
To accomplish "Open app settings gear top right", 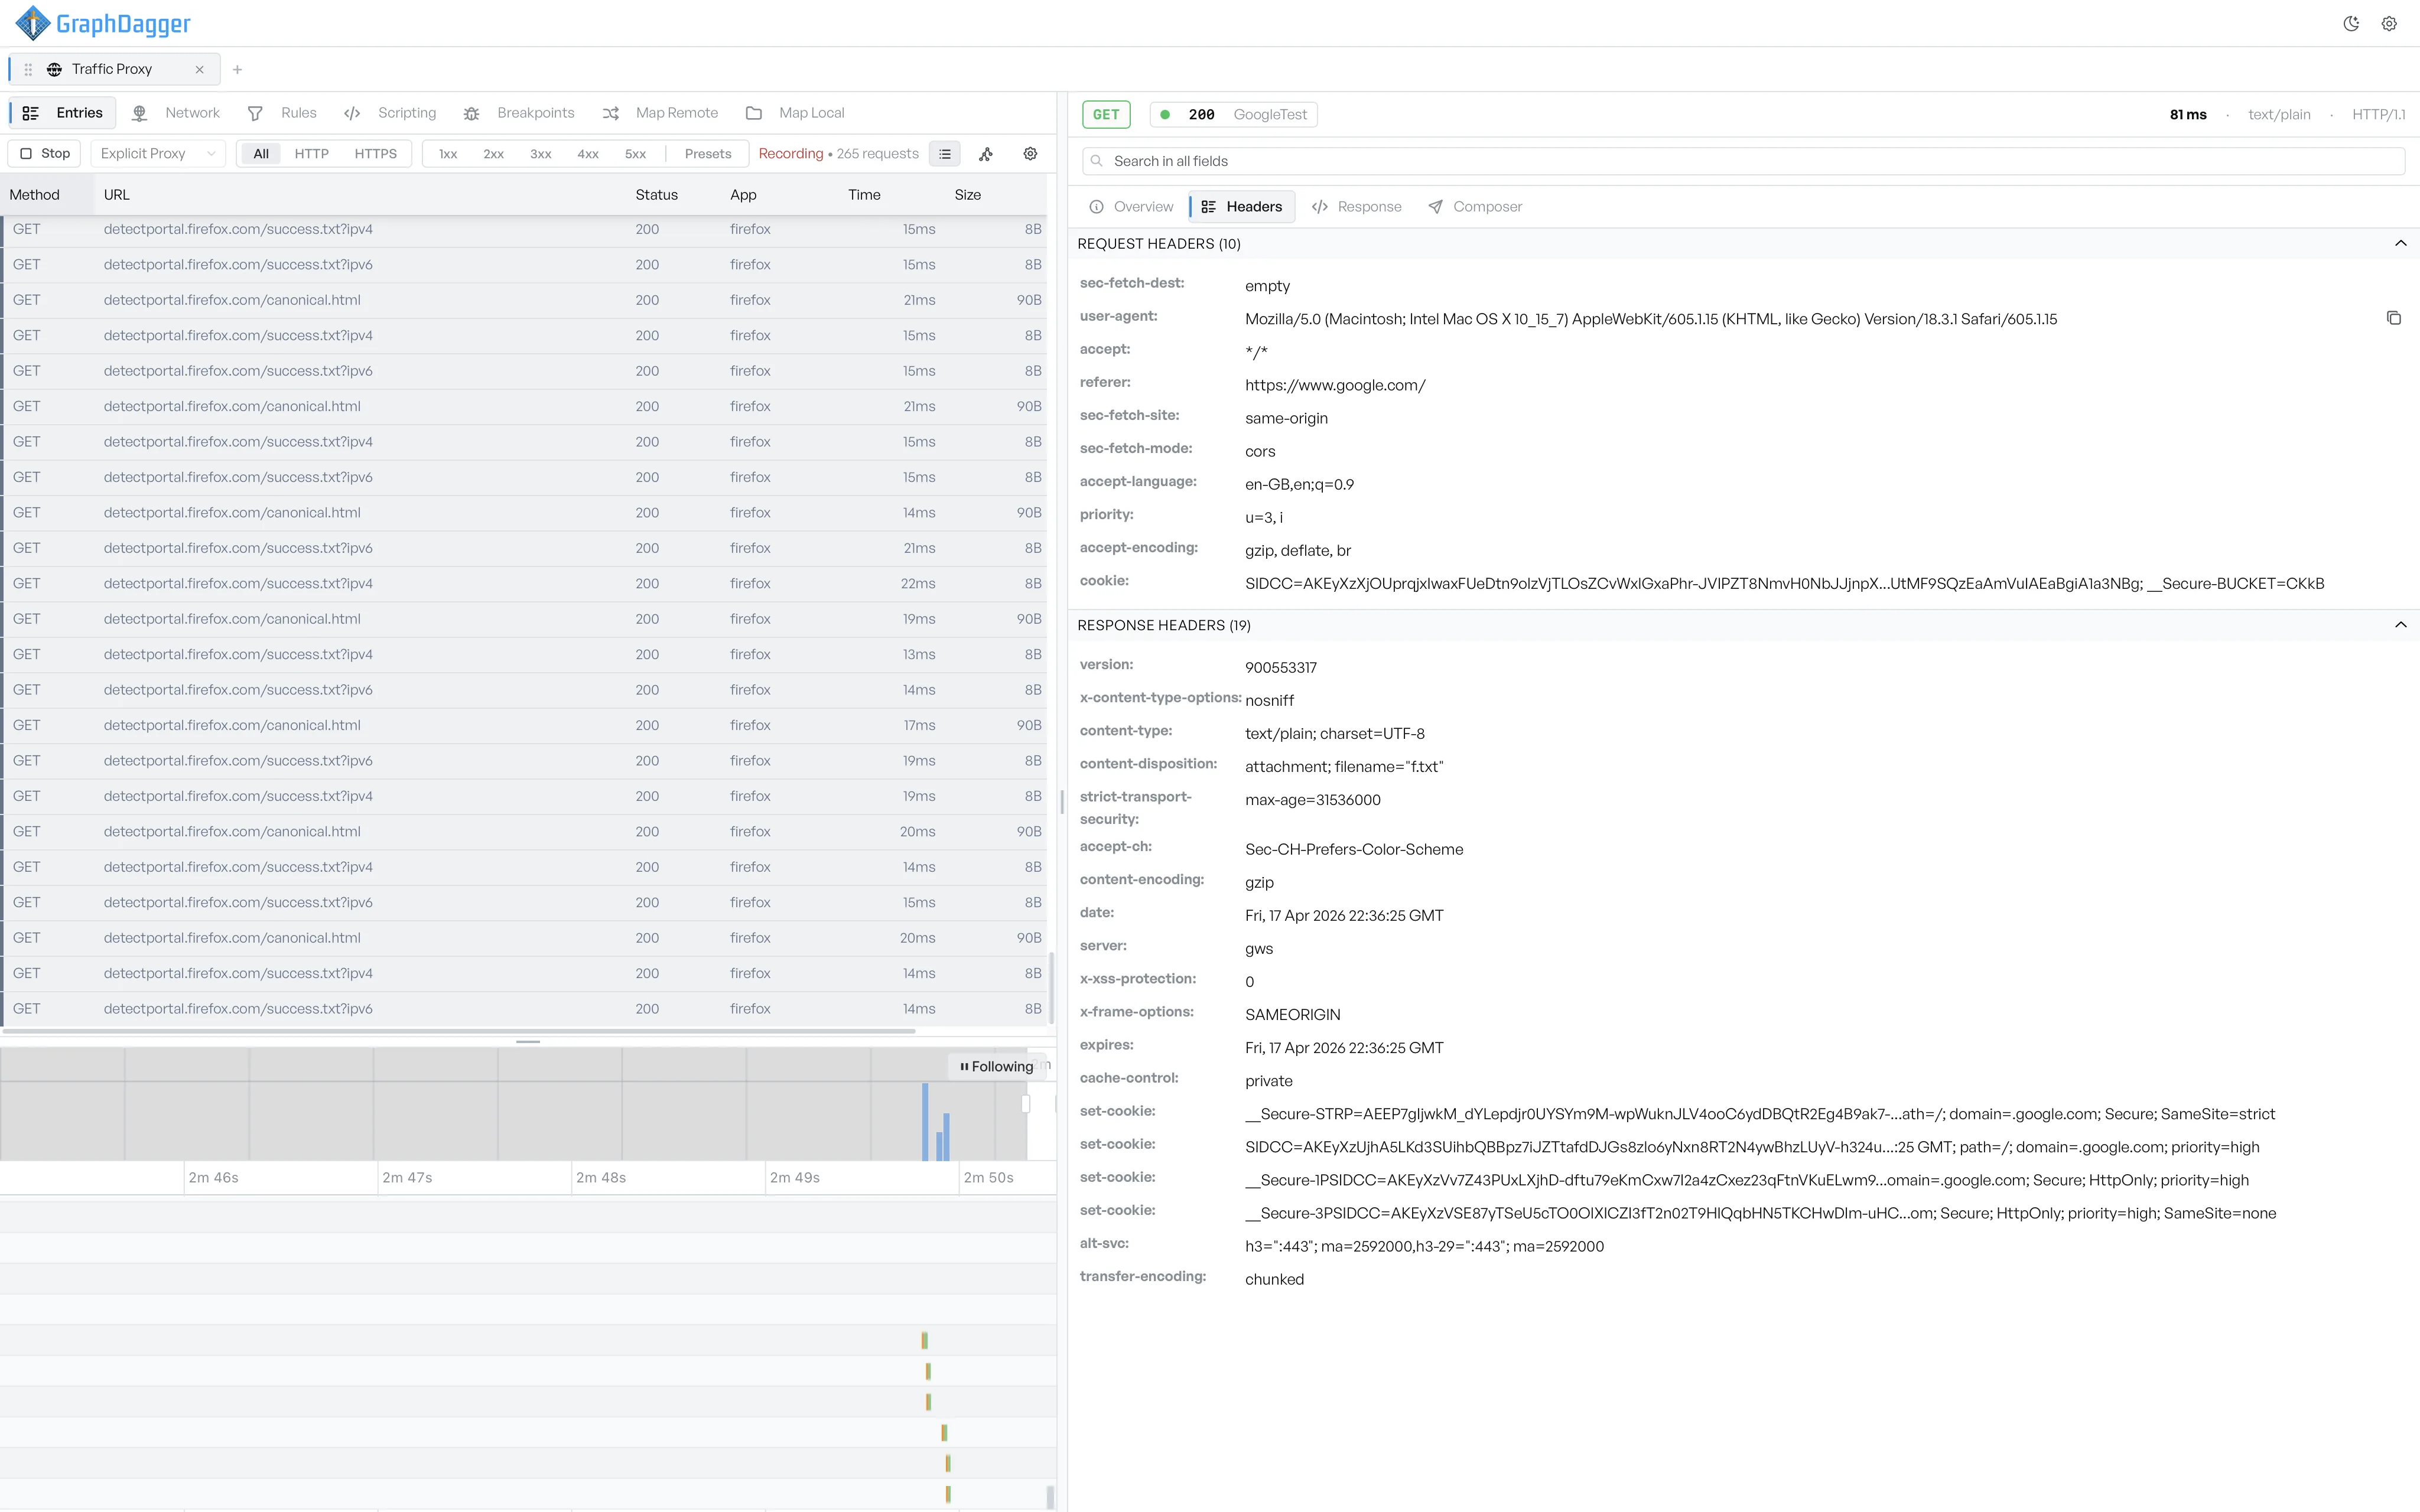I will click(x=2389, y=24).
